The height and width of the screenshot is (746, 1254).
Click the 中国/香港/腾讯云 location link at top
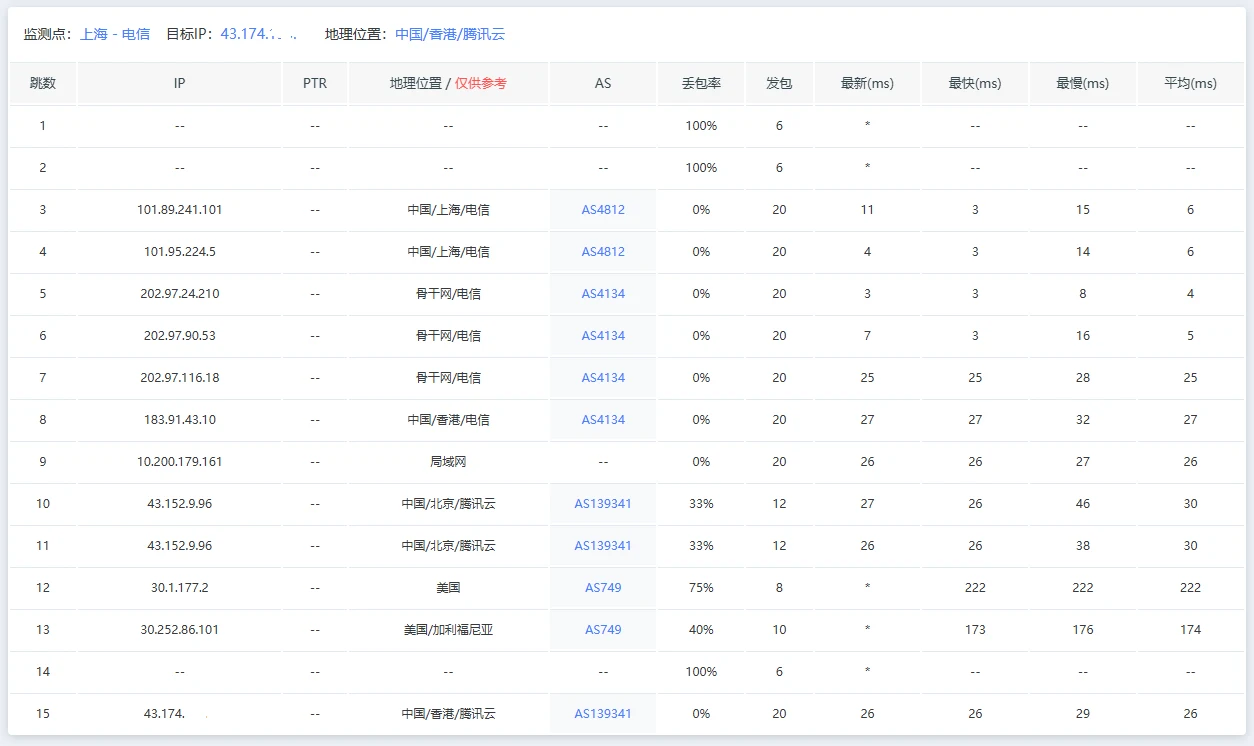450,34
